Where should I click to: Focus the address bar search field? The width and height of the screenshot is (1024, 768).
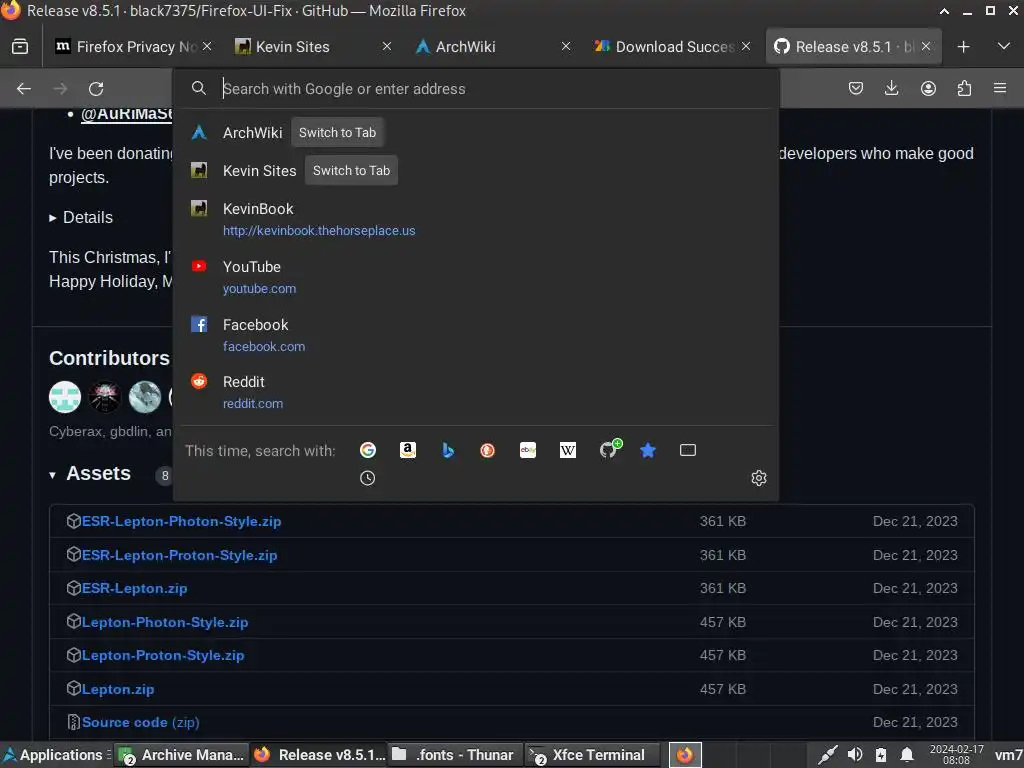(475, 89)
